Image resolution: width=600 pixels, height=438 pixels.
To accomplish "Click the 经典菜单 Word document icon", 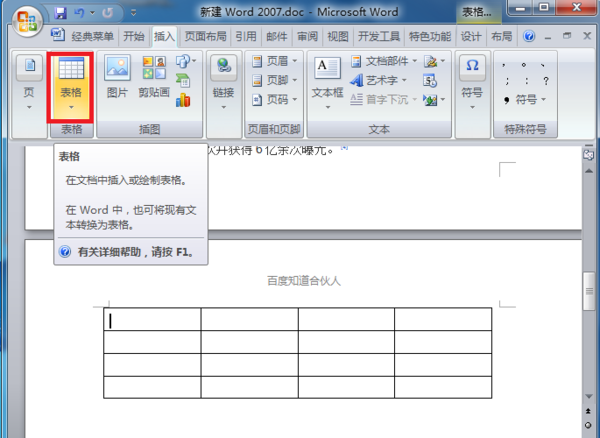I will [58, 35].
